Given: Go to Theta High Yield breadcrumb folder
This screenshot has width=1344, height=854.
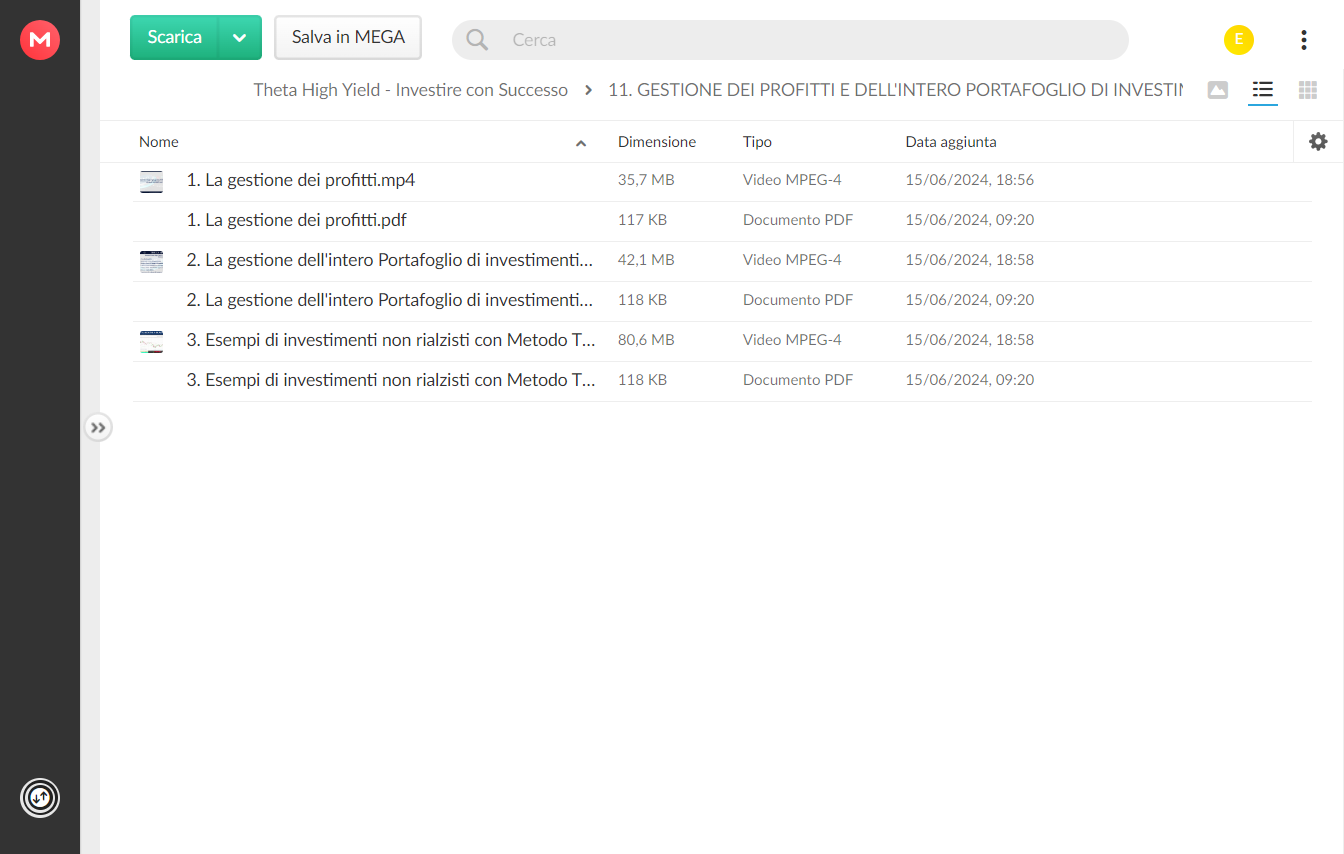Looking at the screenshot, I should tap(410, 90).
